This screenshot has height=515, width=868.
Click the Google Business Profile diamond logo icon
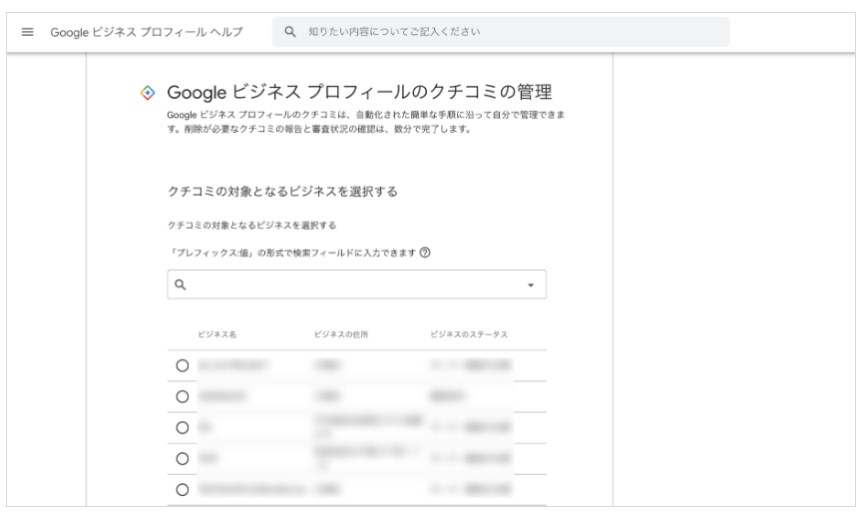(x=148, y=92)
